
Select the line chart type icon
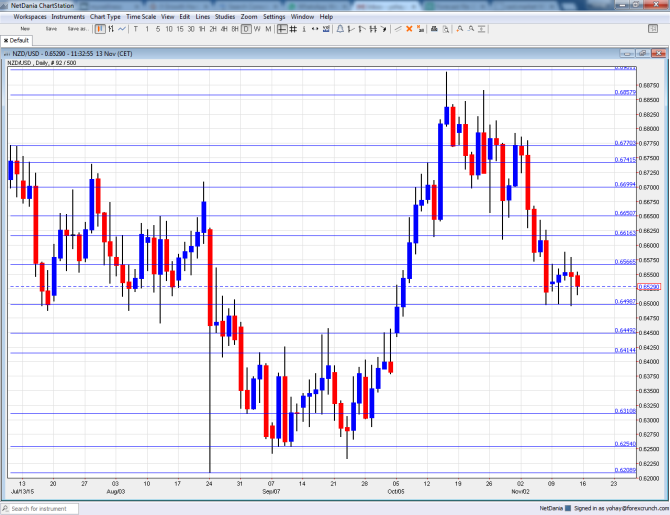[122, 29]
